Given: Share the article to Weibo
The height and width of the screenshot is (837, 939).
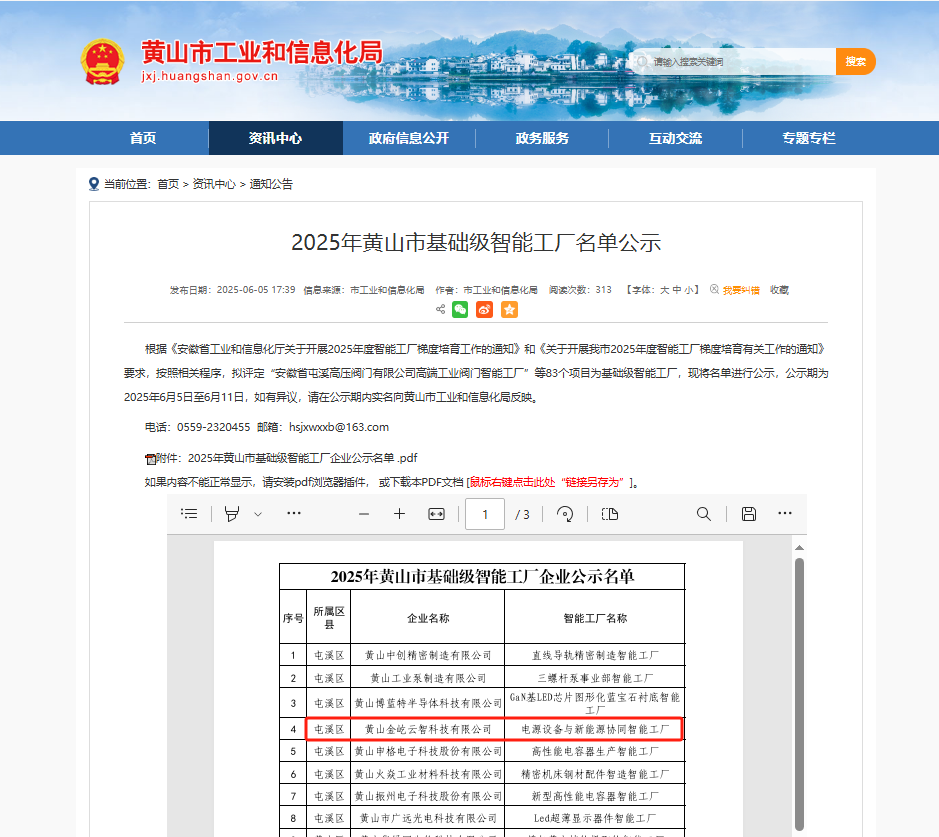Looking at the screenshot, I should 485,310.
